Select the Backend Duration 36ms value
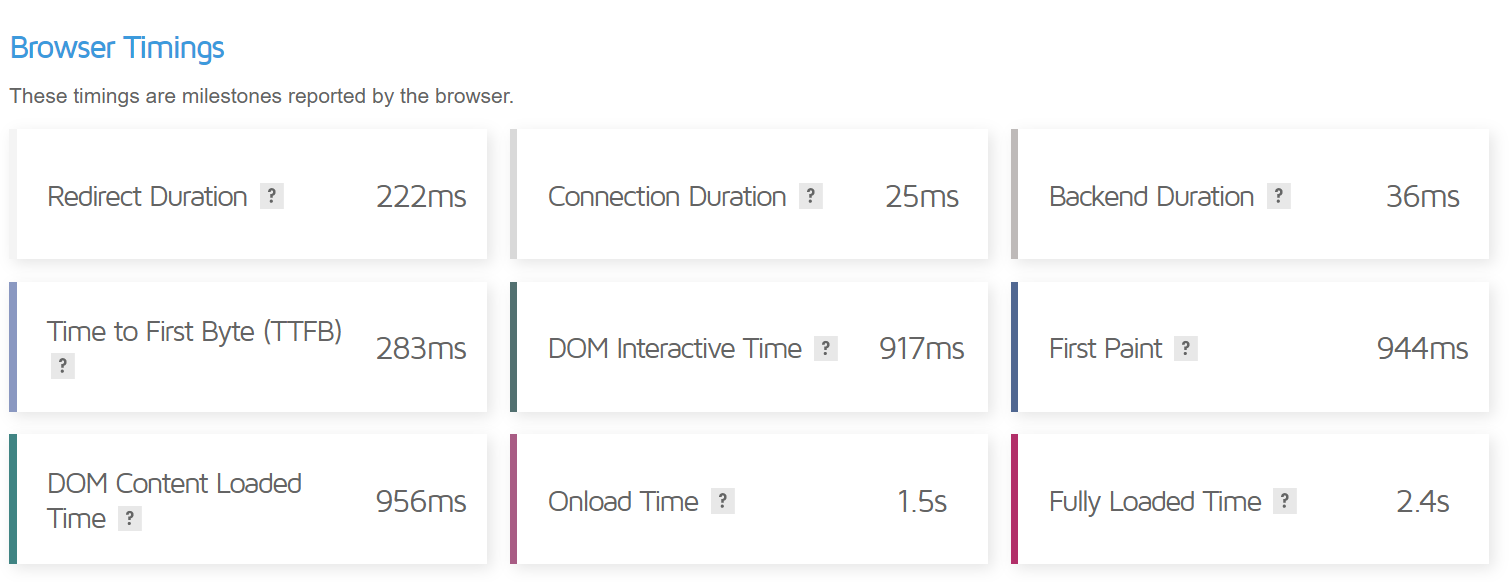This screenshot has height=582, width=1512. coord(1422,197)
